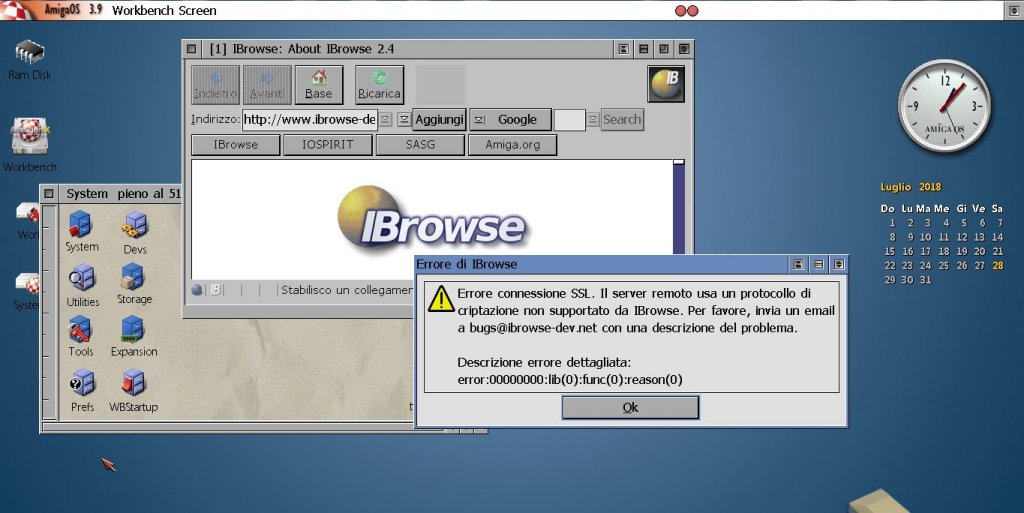Click the IBrowse globe logo in the toolbar

pyautogui.click(x=666, y=84)
